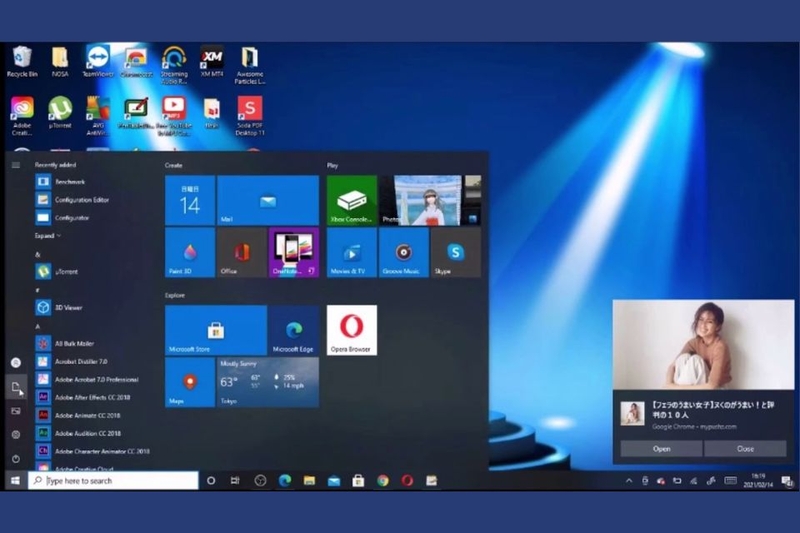Open AVG AntiVirus desktop icon
The image size is (800, 533).
tap(97, 116)
